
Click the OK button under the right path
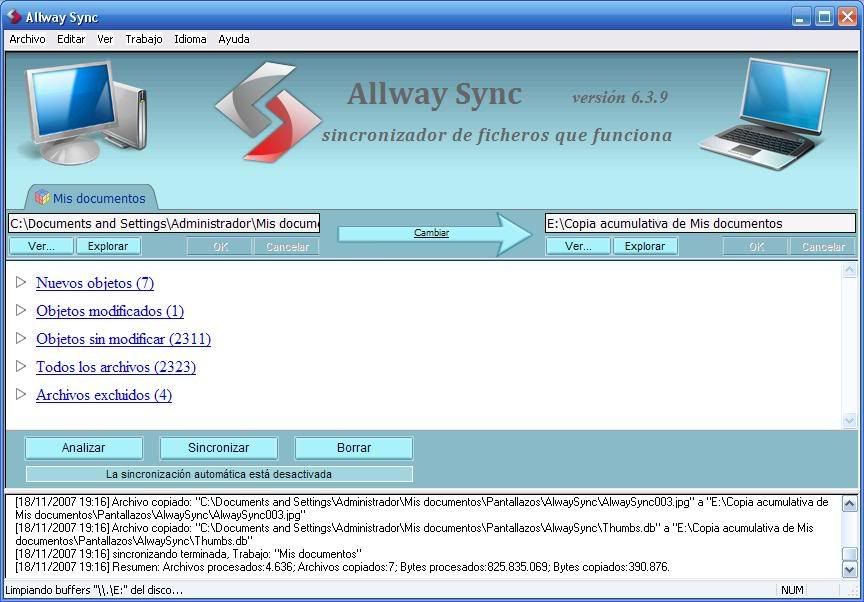pos(756,247)
